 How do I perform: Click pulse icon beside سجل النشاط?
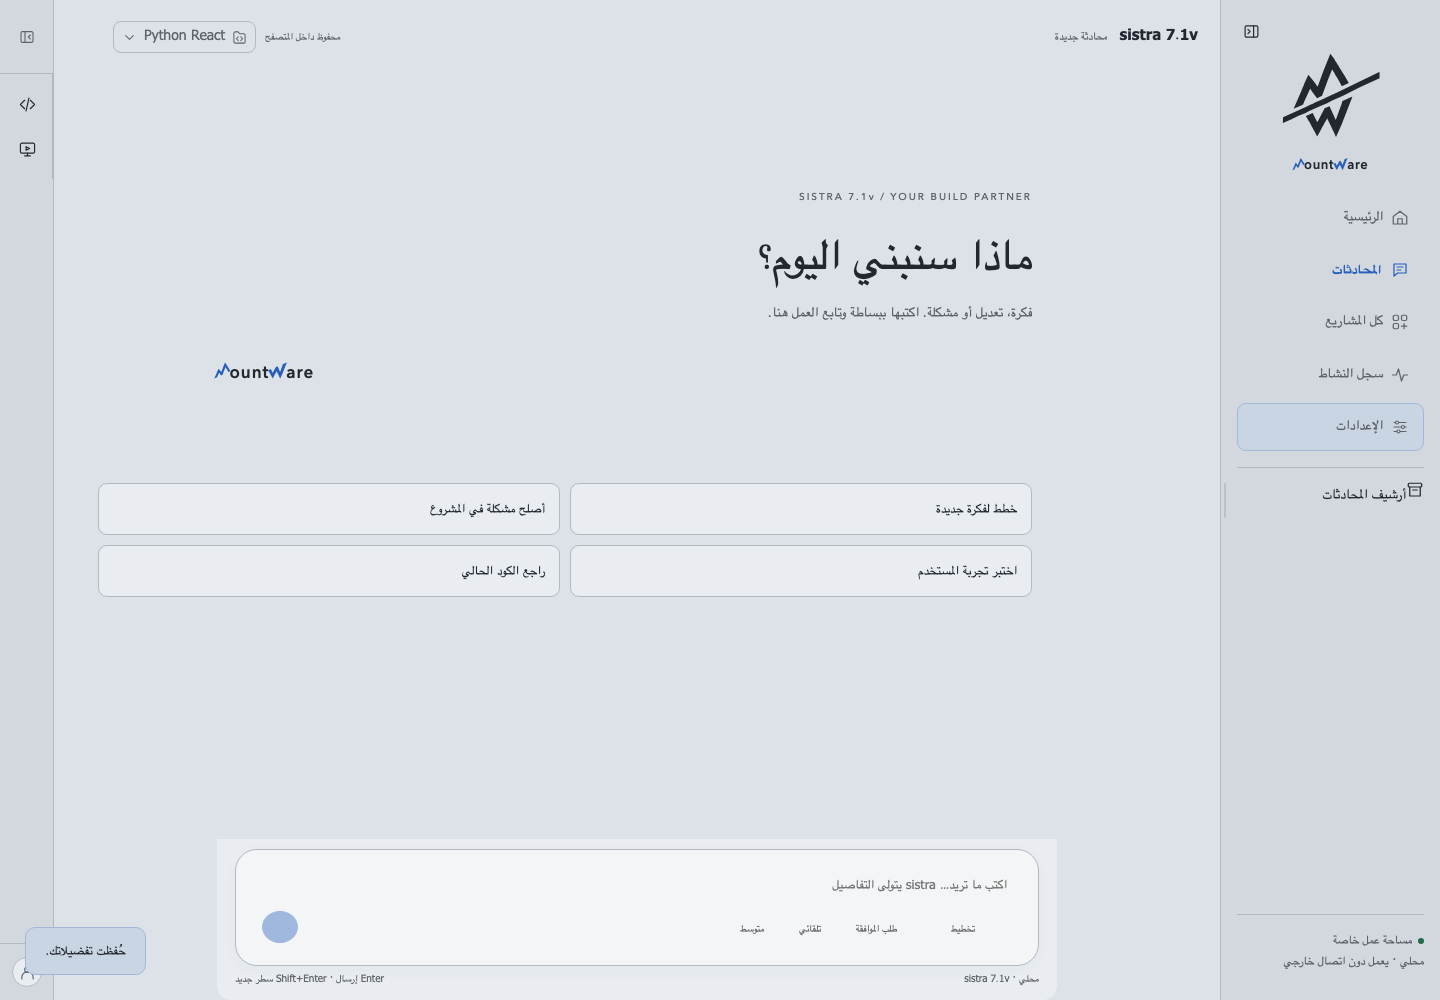(1400, 374)
